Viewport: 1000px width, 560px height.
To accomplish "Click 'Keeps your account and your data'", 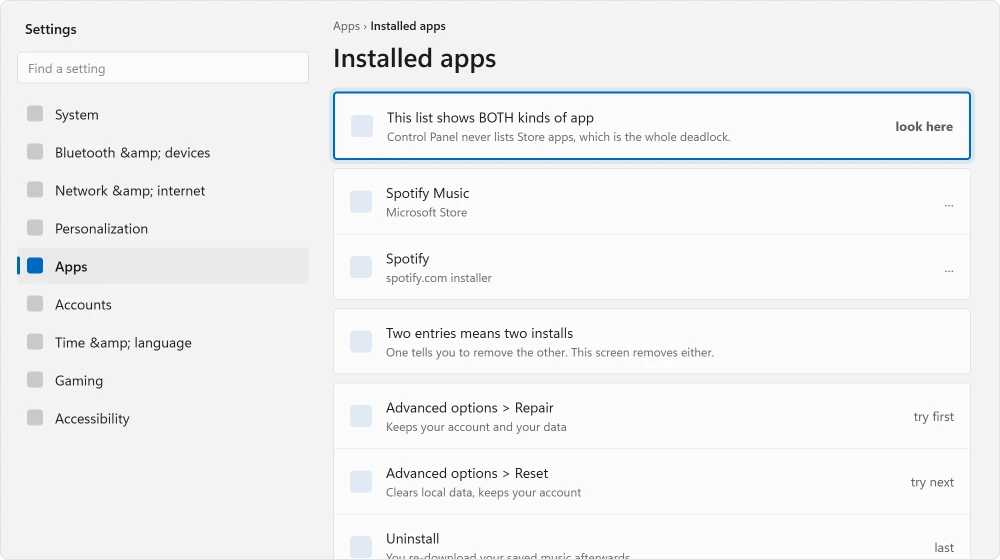I will point(476,427).
